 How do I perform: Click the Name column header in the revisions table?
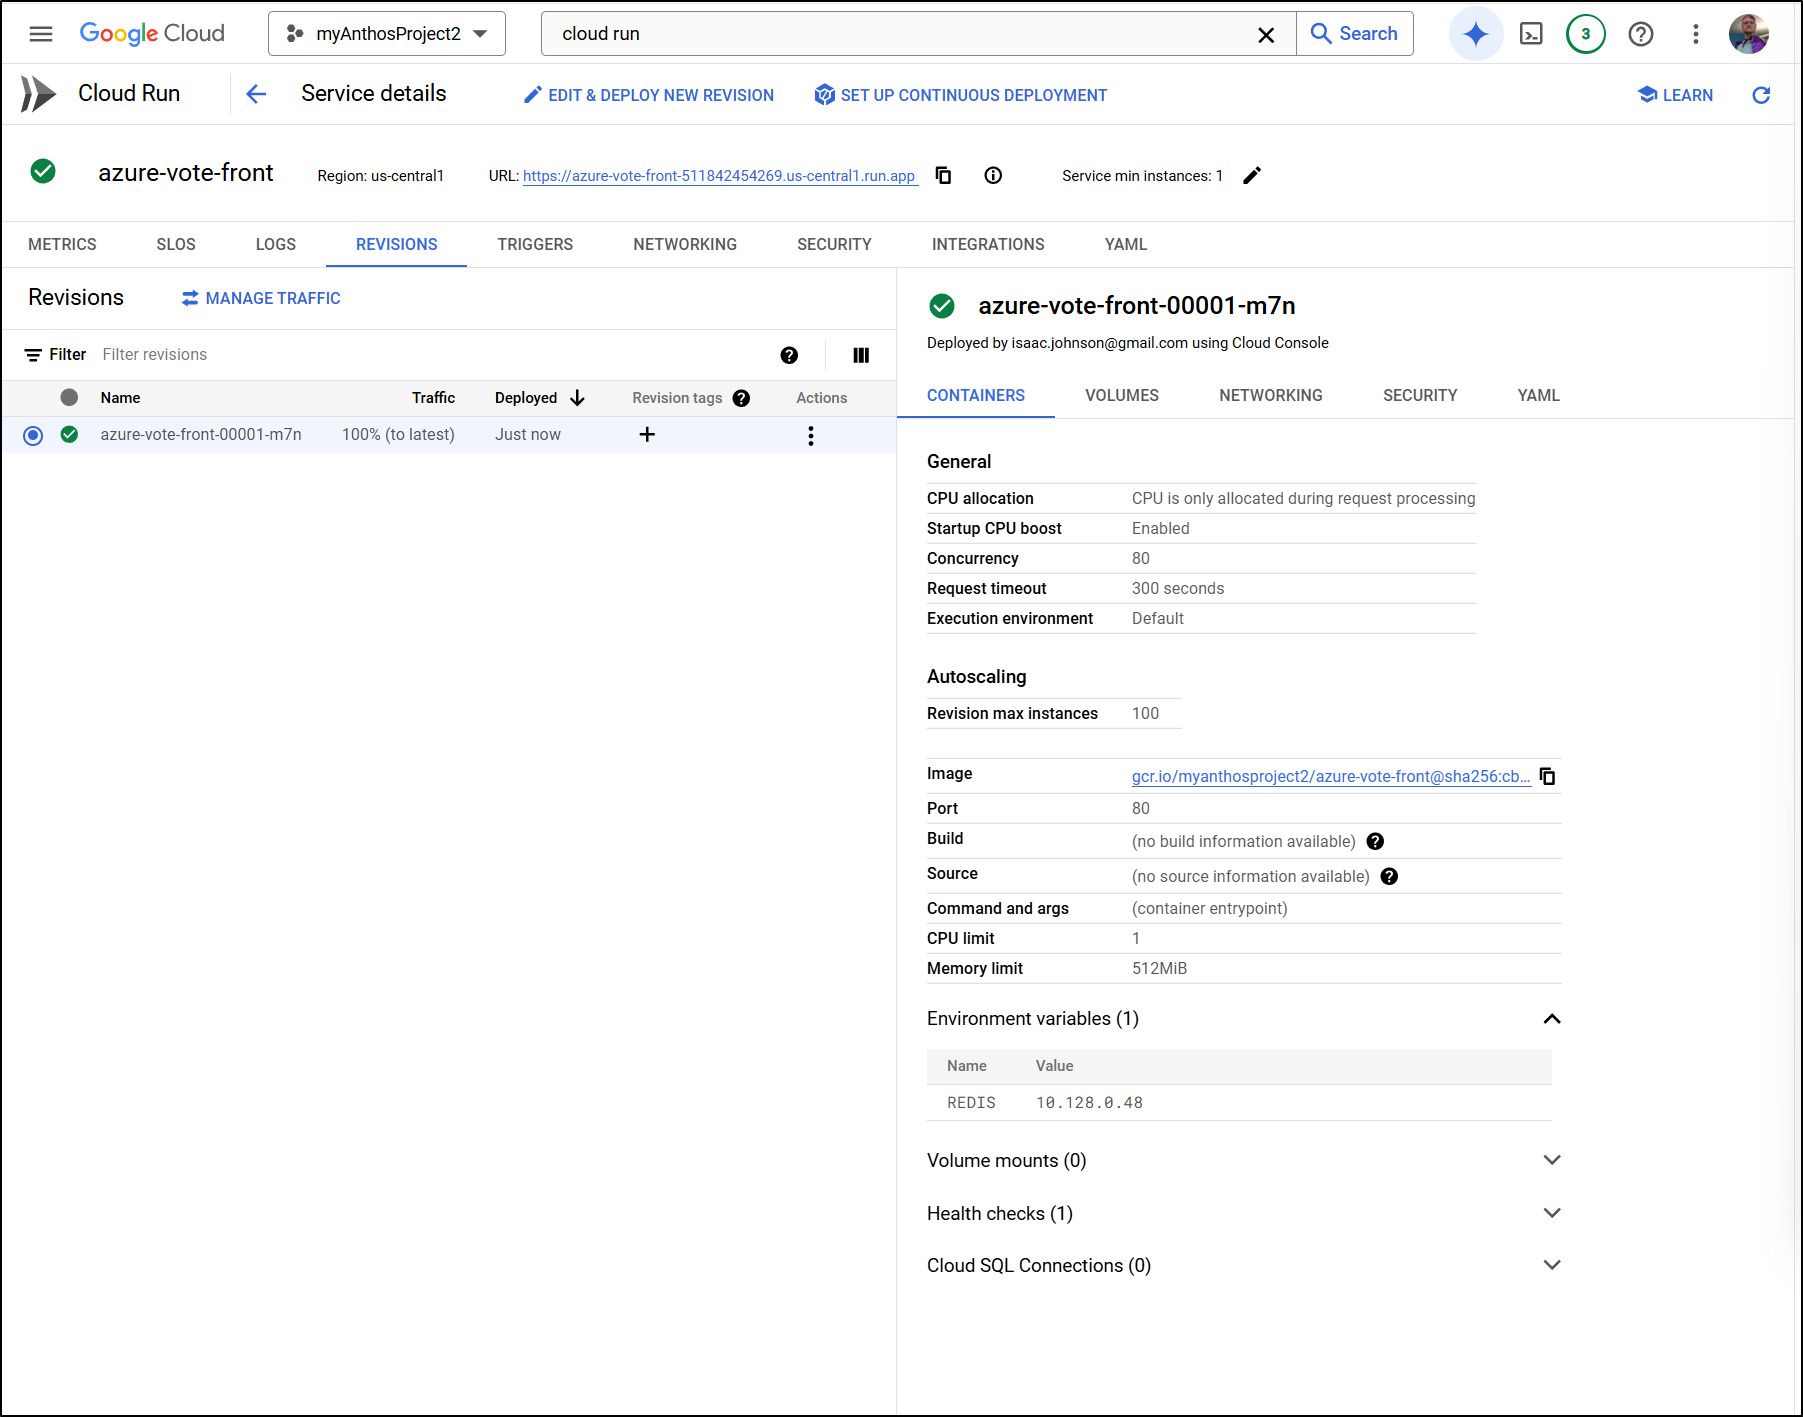click(x=120, y=398)
